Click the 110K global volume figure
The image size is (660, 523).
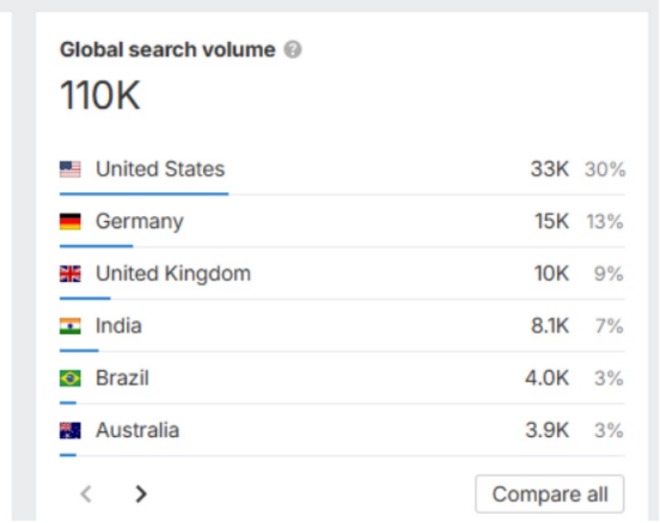[x=100, y=96]
